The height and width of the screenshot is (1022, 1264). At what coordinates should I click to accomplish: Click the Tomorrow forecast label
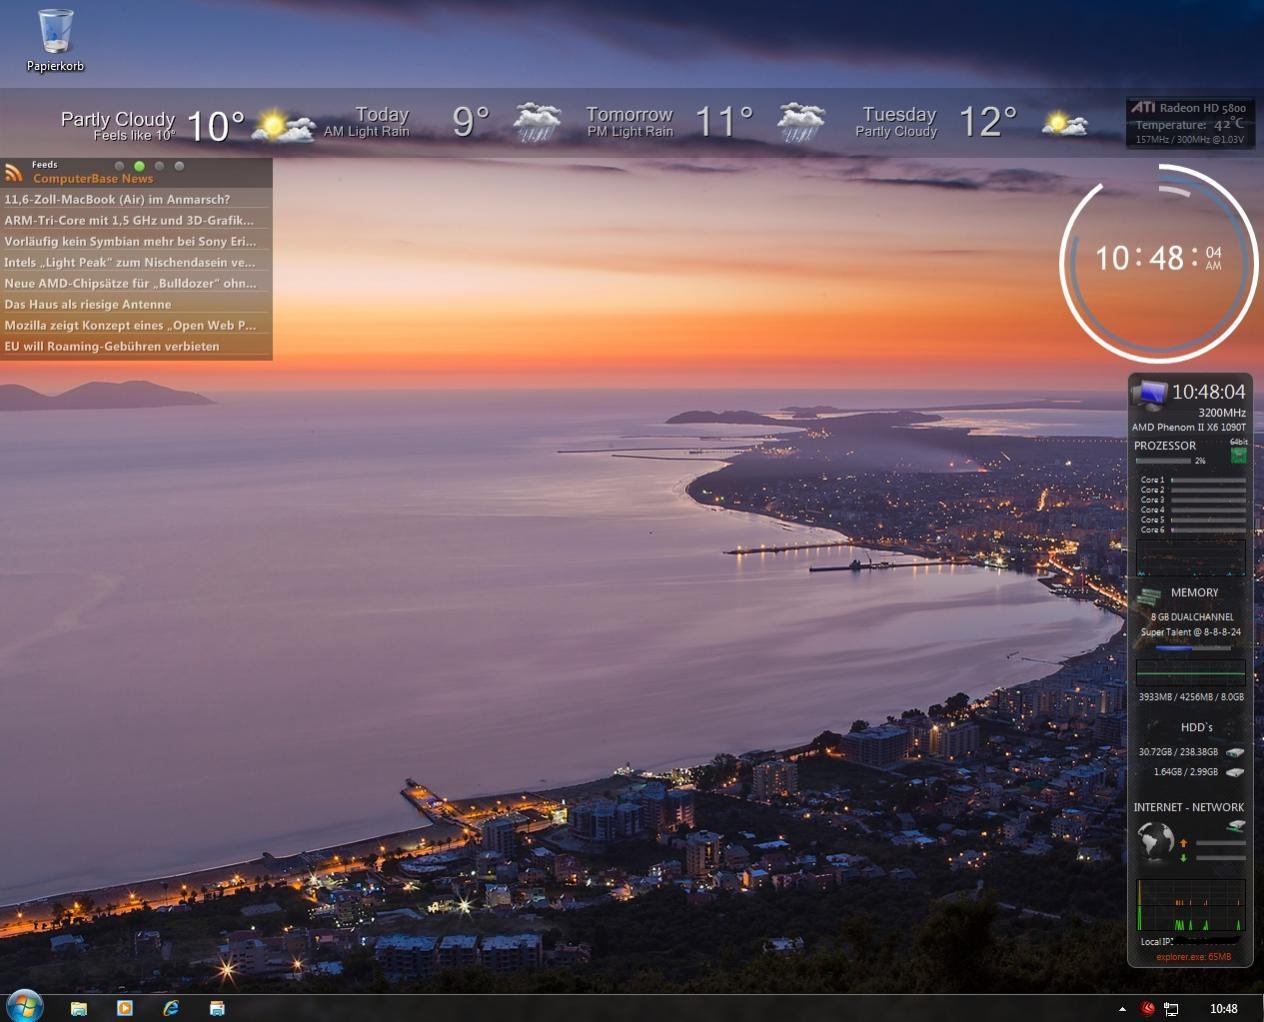click(x=629, y=114)
